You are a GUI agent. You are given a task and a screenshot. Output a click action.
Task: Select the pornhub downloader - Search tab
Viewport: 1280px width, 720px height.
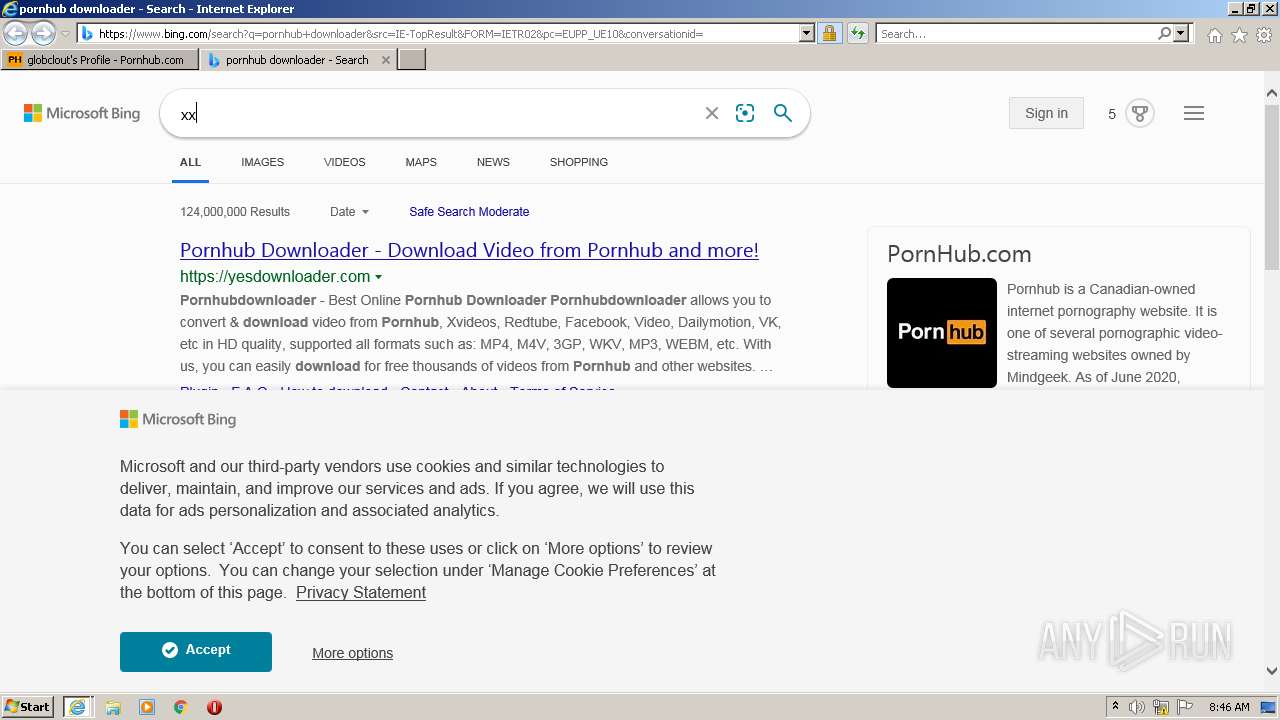point(297,60)
